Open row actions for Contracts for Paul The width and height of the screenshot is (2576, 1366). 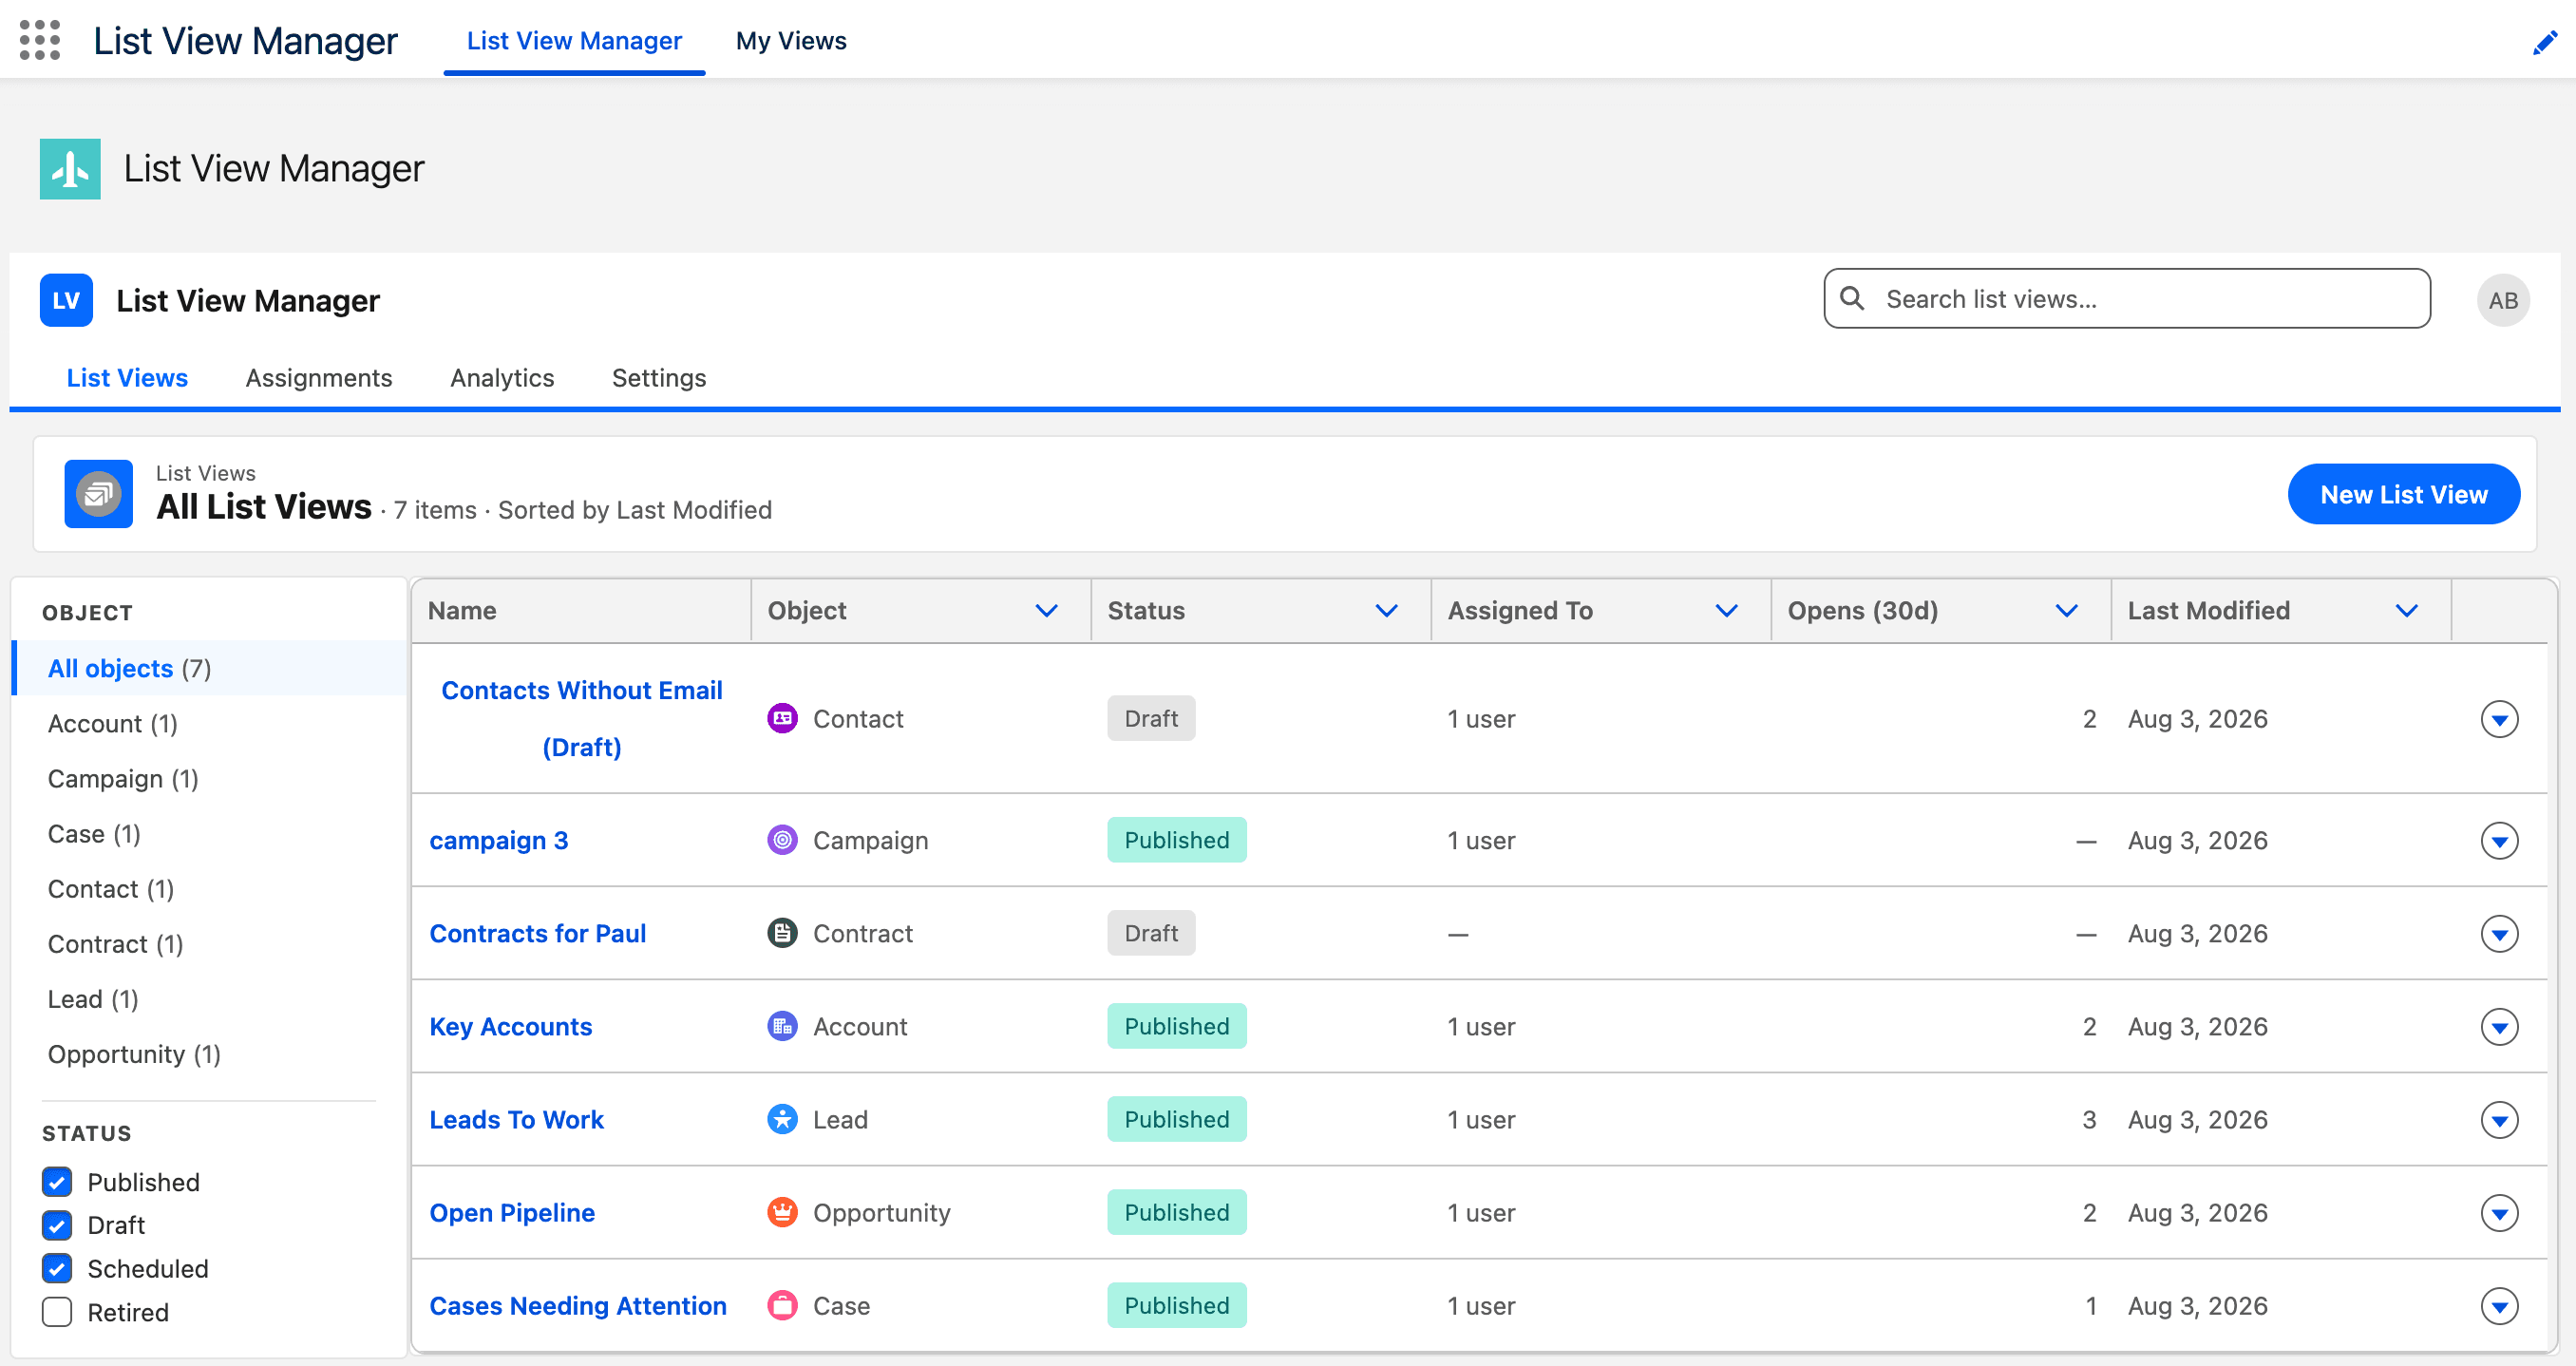tap(2499, 934)
